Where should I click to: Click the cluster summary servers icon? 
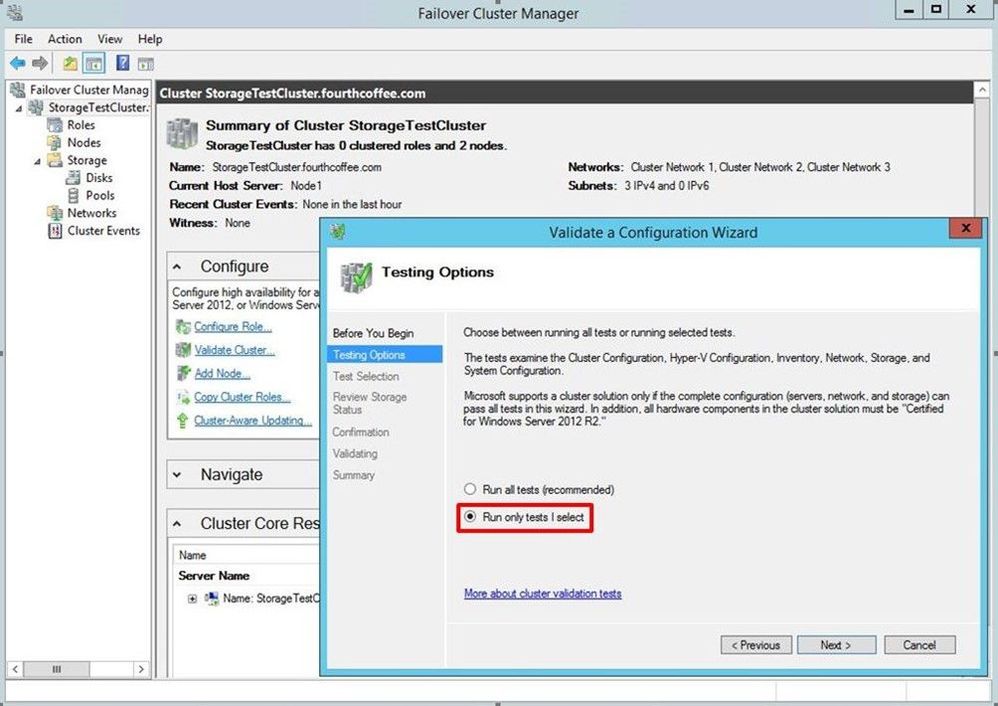(182, 134)
